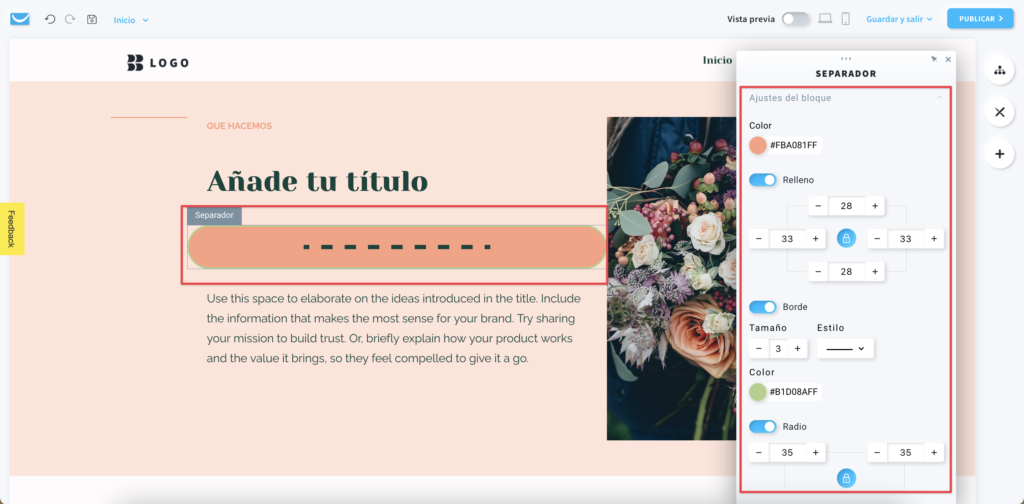Redo the last undone change
This screenshot has height=504, width=1024.
[x=70, y=20]
